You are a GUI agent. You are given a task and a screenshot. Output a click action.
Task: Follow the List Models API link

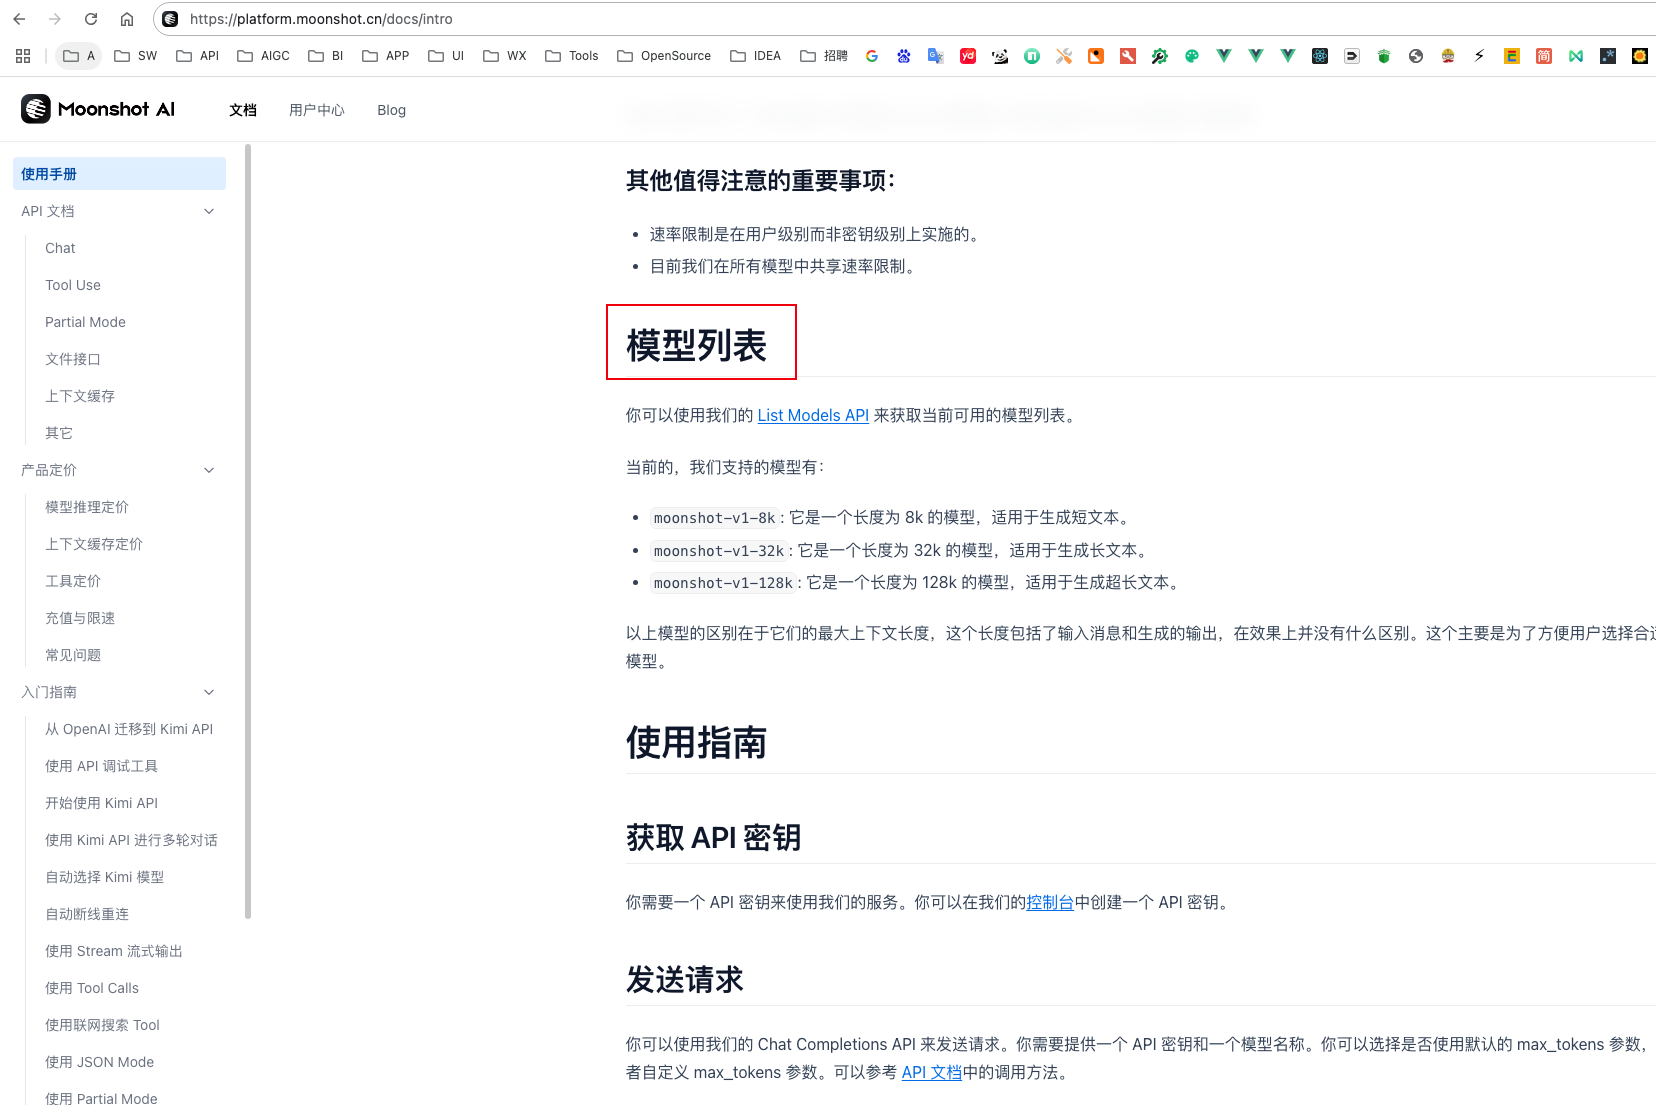point(813,415)
